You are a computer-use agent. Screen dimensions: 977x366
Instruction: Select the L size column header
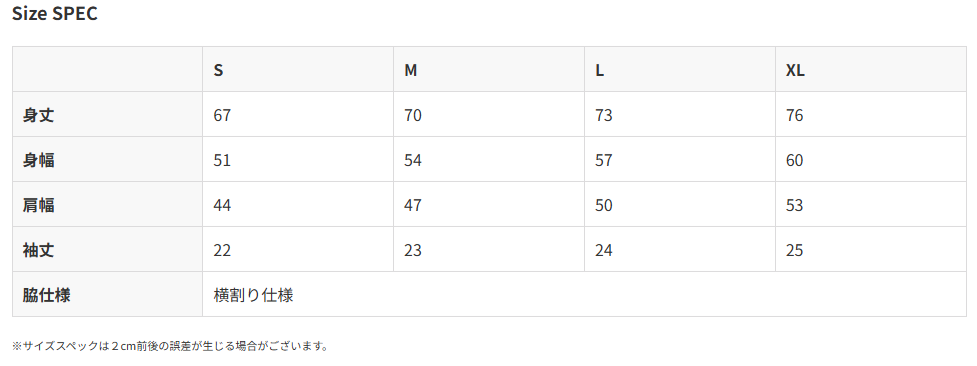(x=599, y=70)
